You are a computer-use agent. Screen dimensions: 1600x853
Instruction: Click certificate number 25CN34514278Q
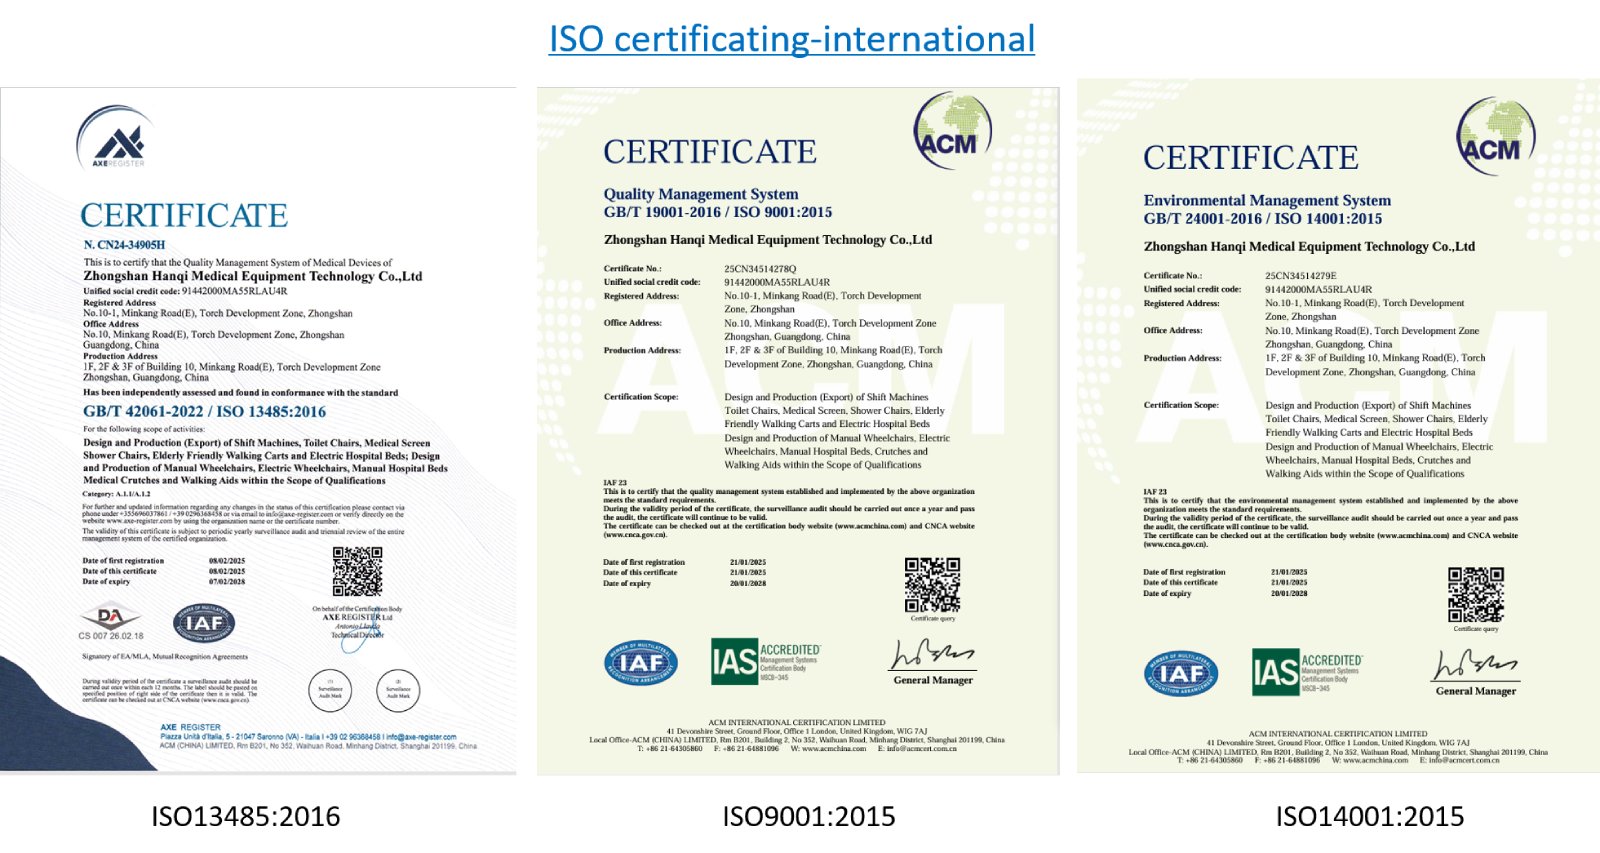click(760, 269)
